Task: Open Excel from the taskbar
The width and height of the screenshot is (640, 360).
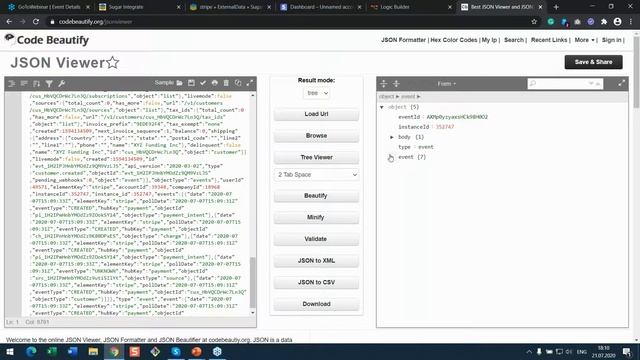Action: click(x=52, y=351)
